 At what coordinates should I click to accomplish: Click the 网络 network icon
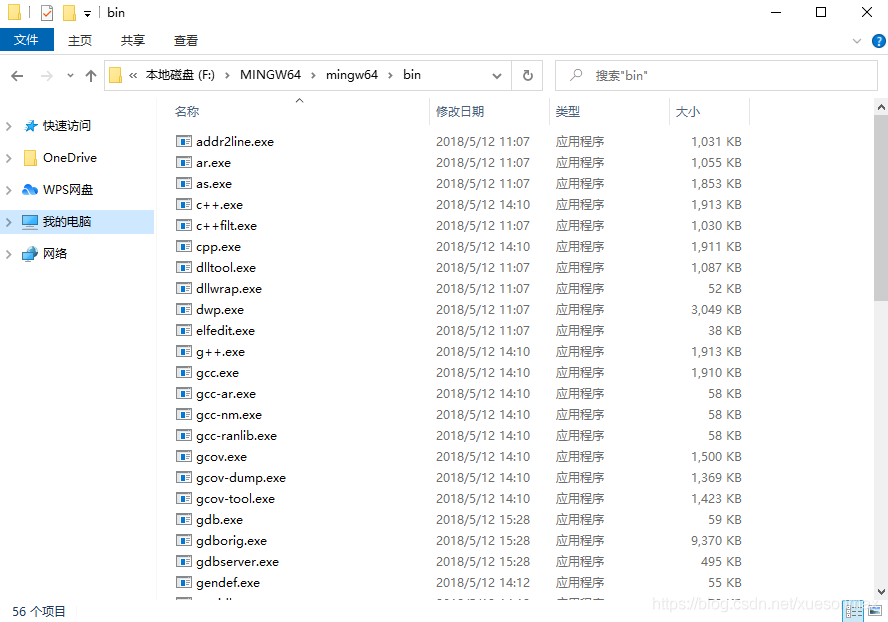pyautogui.click(x=30, y=254)
